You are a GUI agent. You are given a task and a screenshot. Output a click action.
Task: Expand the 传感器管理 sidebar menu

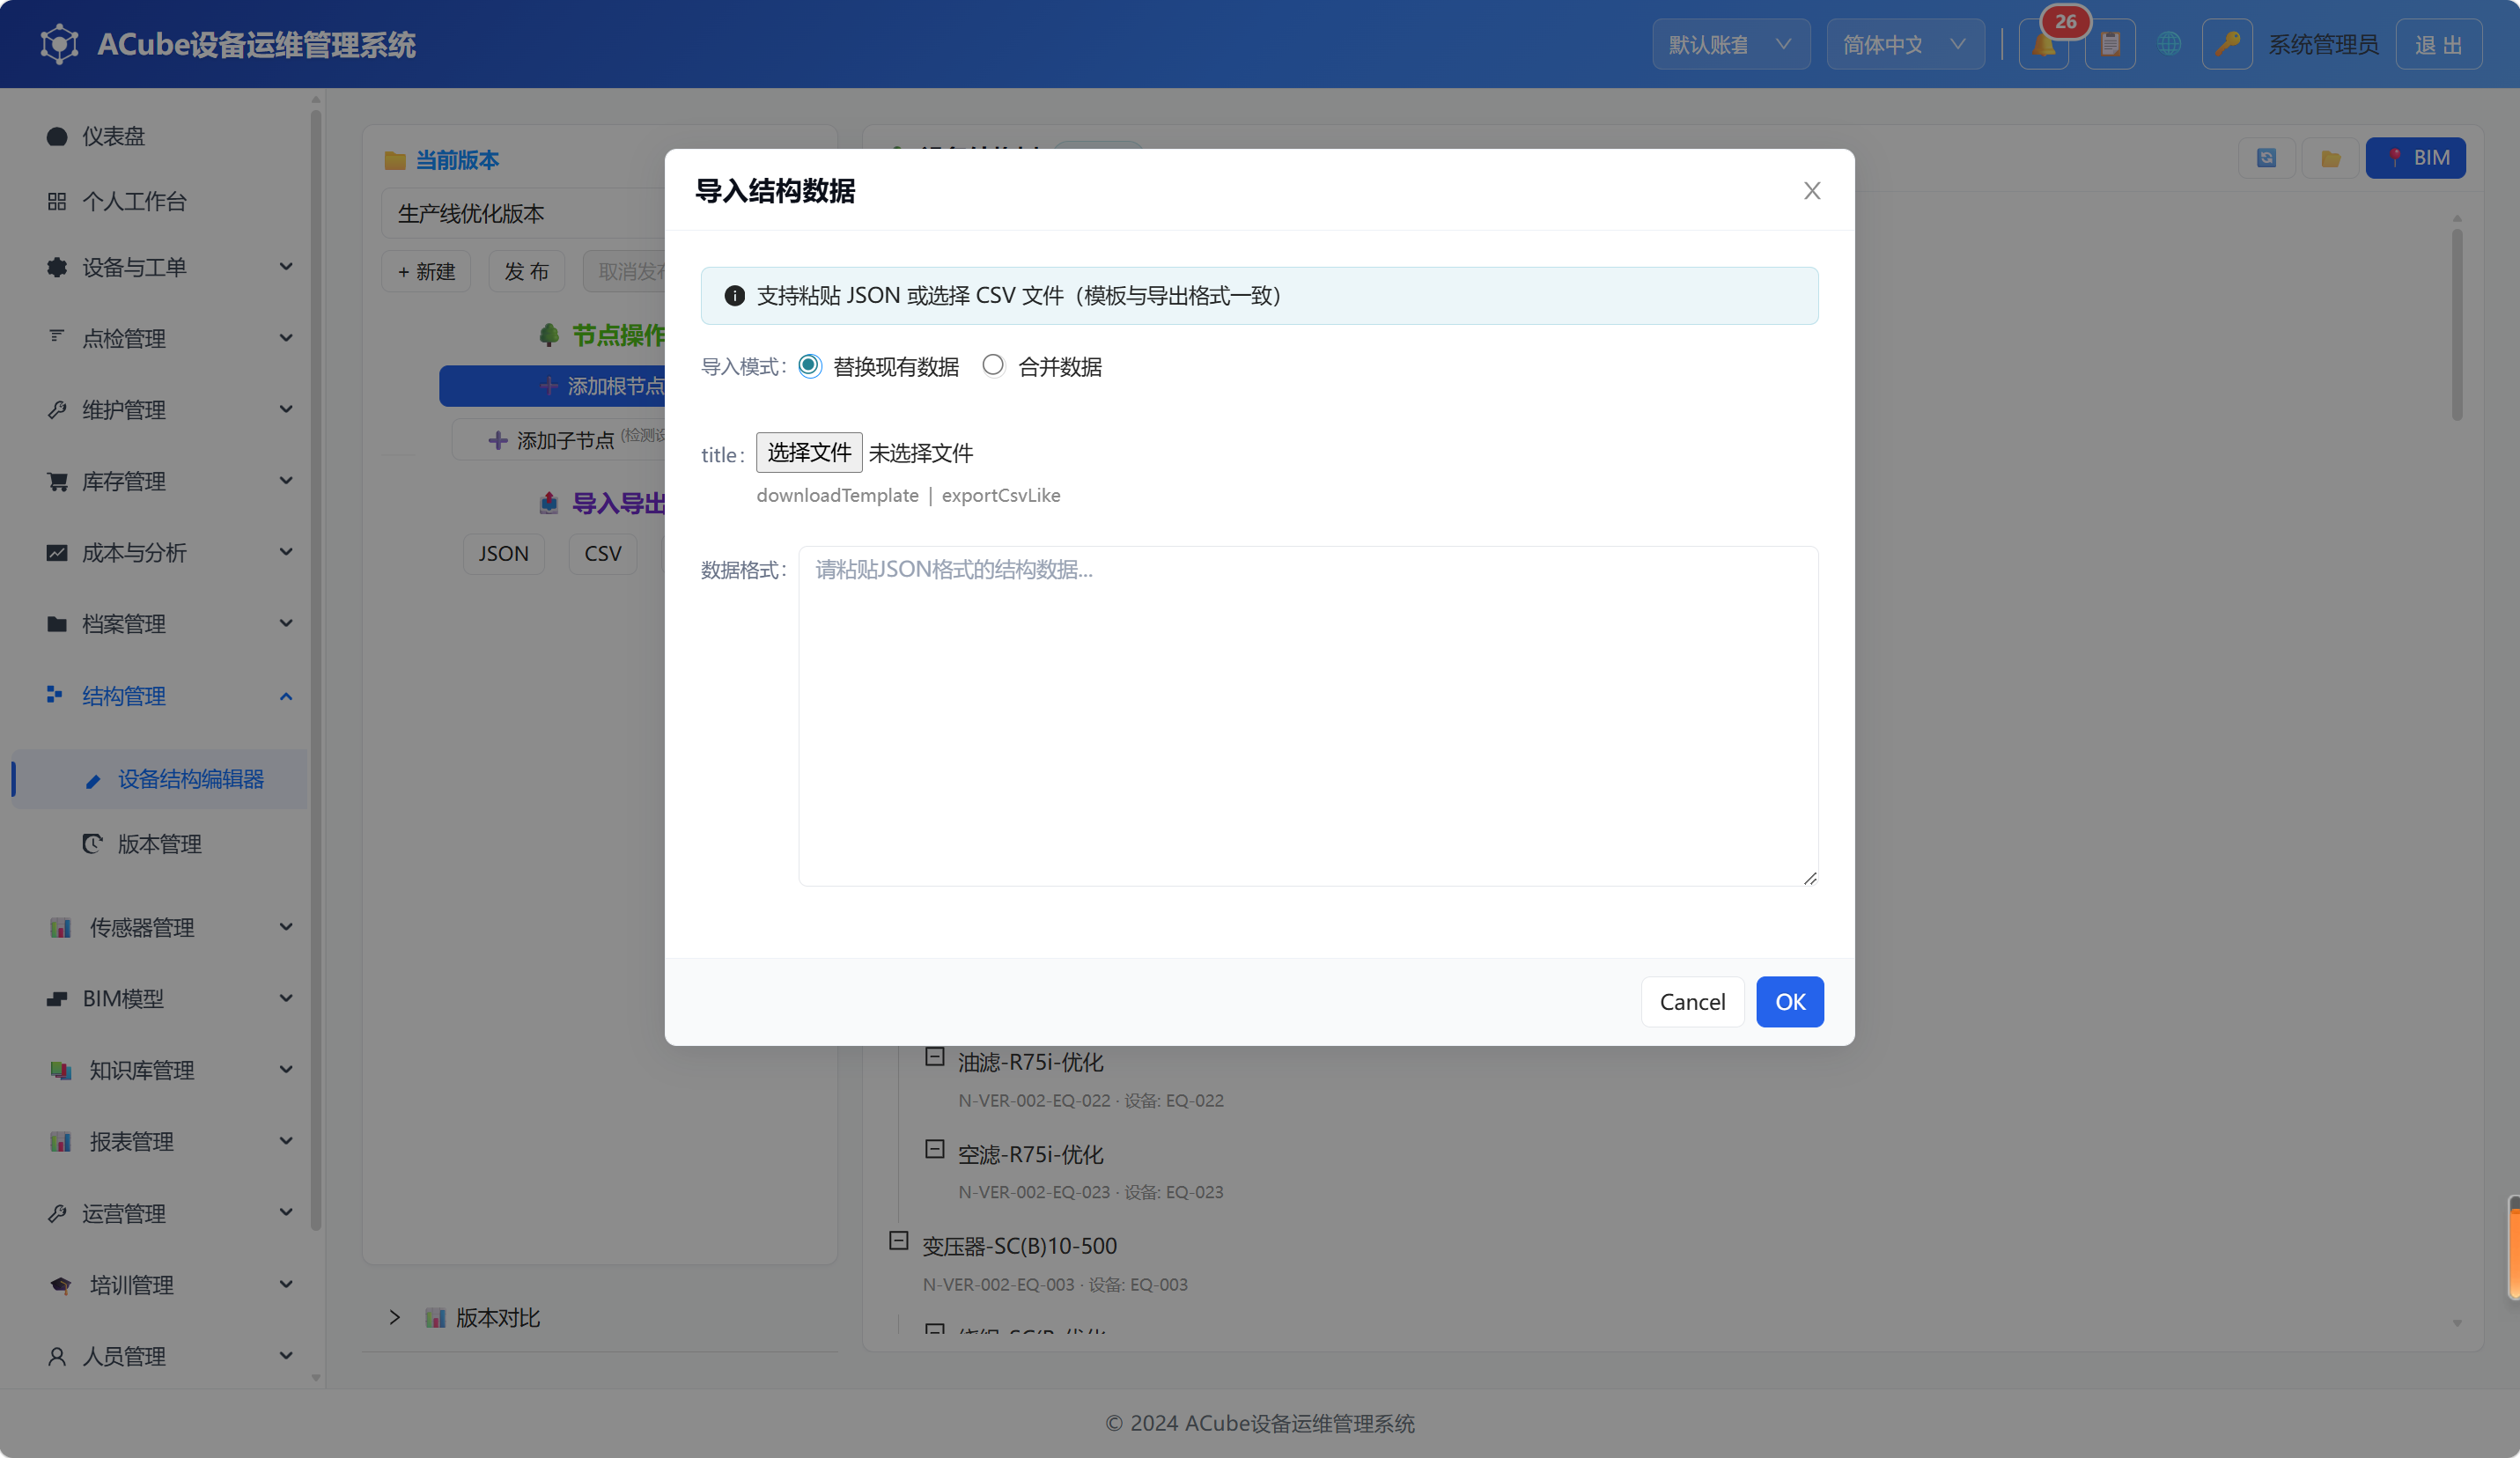pyautogui.click(x=161, y=927)
